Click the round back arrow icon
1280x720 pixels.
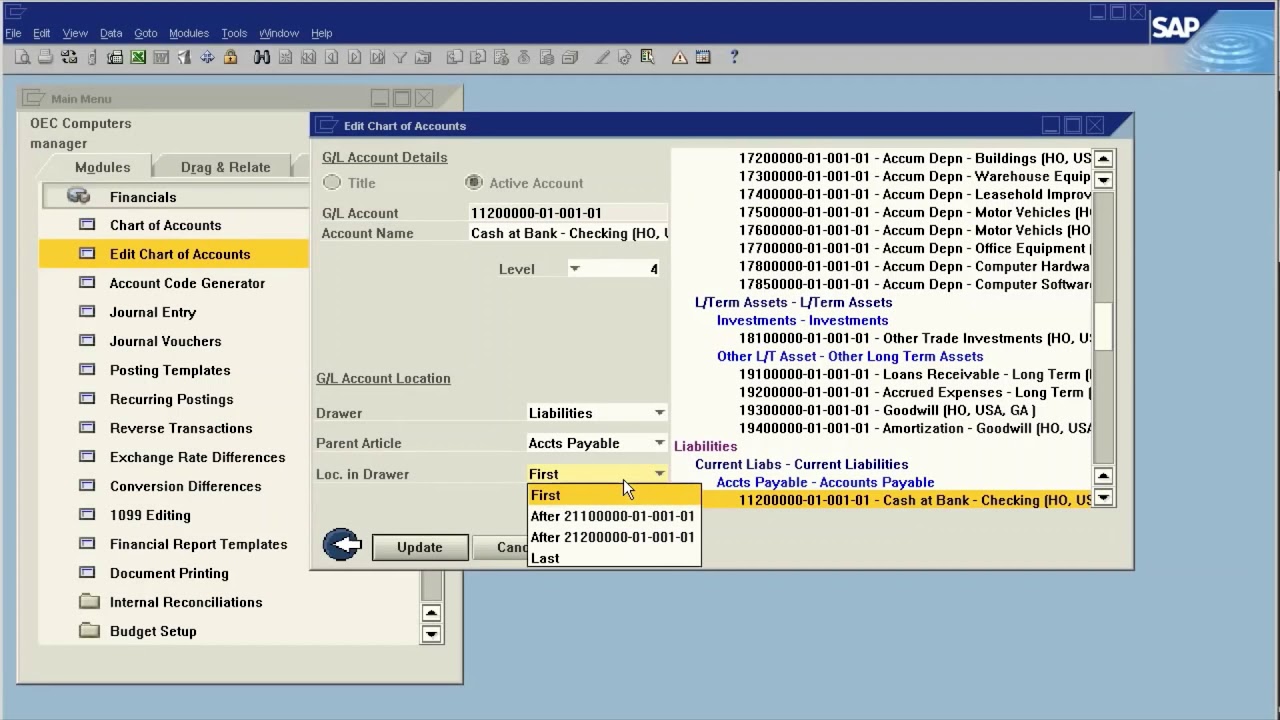click(x=342, y=545)
